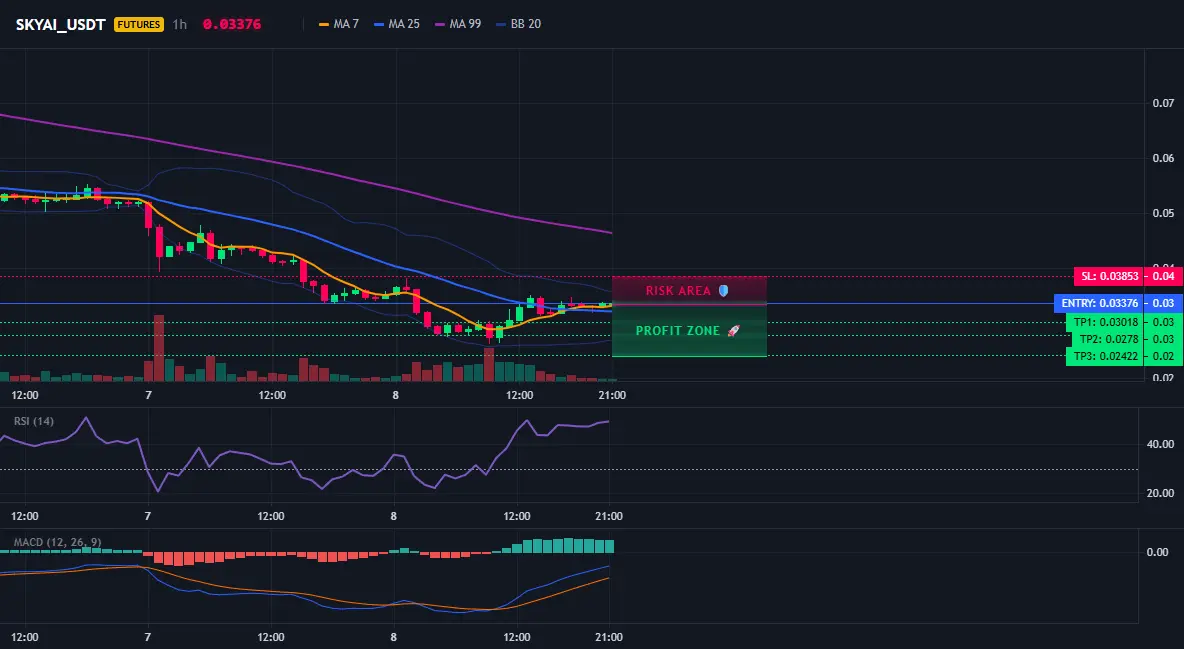The height and width of the screenshot is (649, 1184).
Task: Click the TP3: 0.02422 label
Action: tap(1105, 356)
